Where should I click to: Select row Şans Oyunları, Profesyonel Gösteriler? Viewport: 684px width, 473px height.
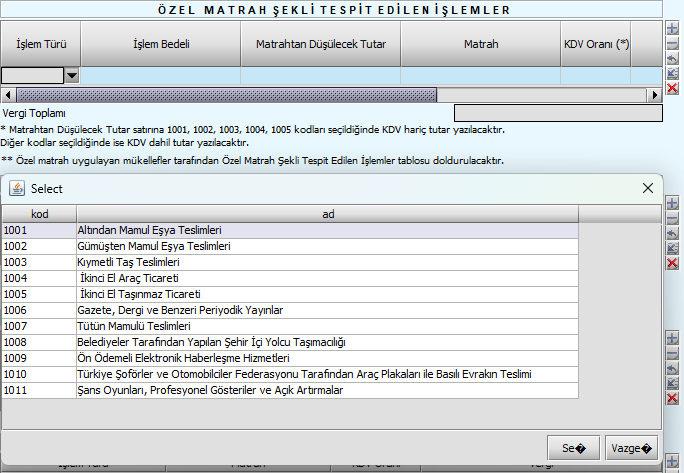(x=290, y=390)
